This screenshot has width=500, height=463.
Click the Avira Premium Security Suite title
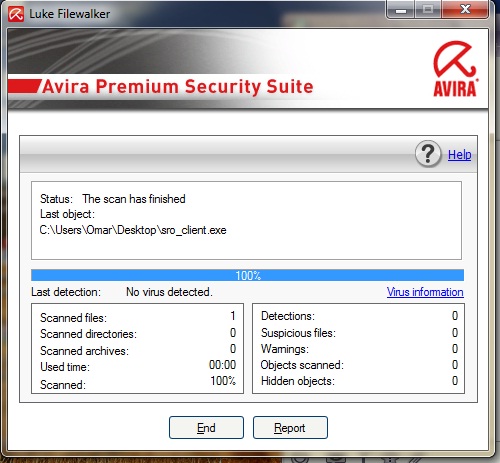tap(178, 87)
